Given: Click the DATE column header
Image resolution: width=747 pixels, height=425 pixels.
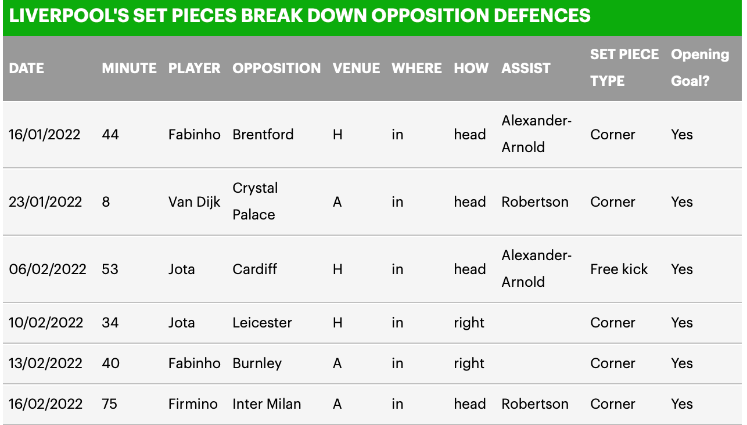Looking at the screenshot, I should tap(27, 68).
